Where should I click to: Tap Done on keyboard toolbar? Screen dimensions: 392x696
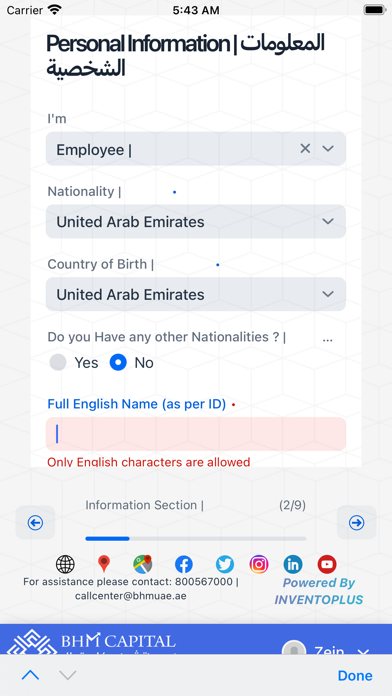(355, 676)
